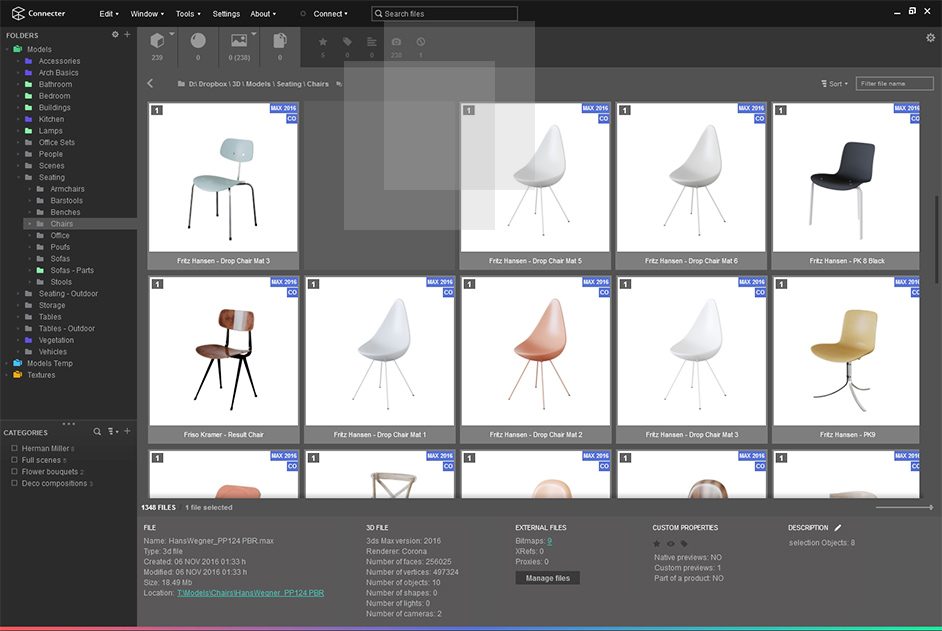Click the back arrow beside the path

[x=150, y=84]
